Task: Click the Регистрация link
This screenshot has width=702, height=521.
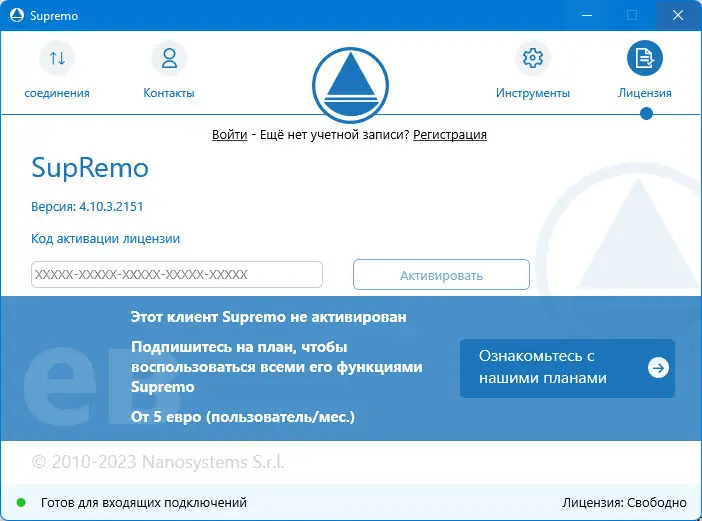Action: point(450,135)
